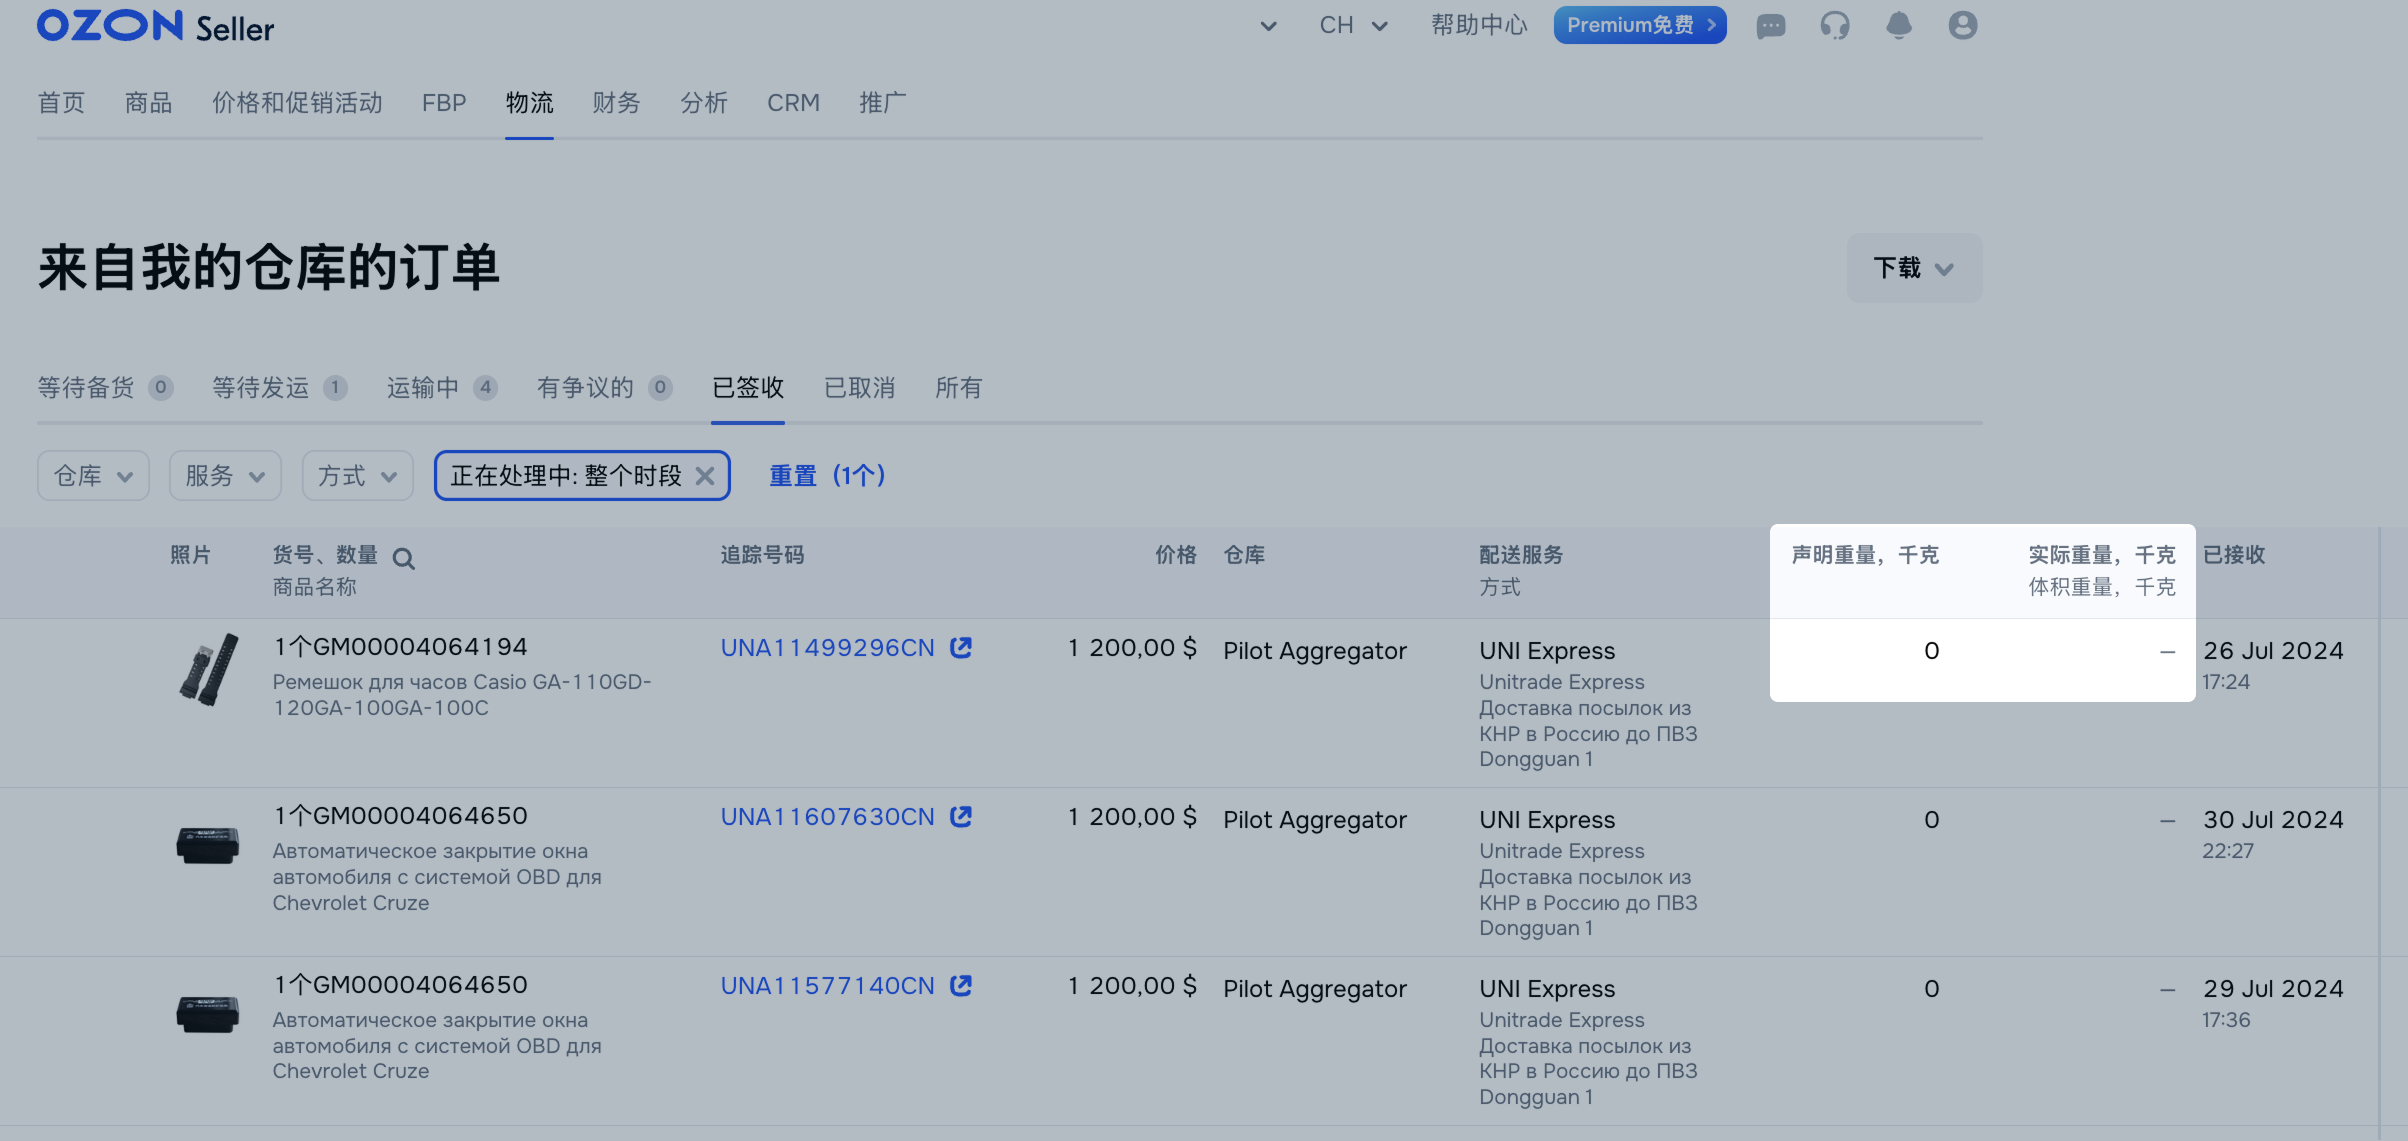Open external link icon for UNA11607630CN
Image resolution: width=2408 pixels, height=1141 pixels.
(961, 817)
